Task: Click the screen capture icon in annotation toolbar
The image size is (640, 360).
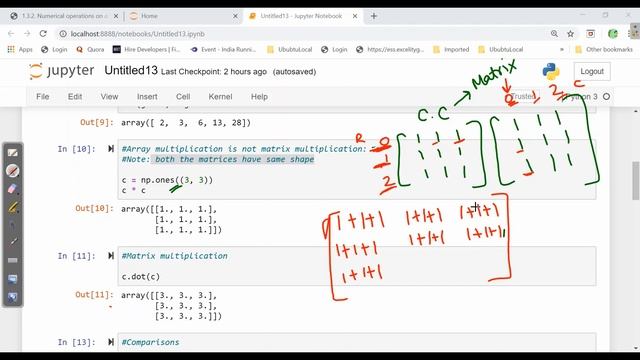Action: [x=13, y=279]
